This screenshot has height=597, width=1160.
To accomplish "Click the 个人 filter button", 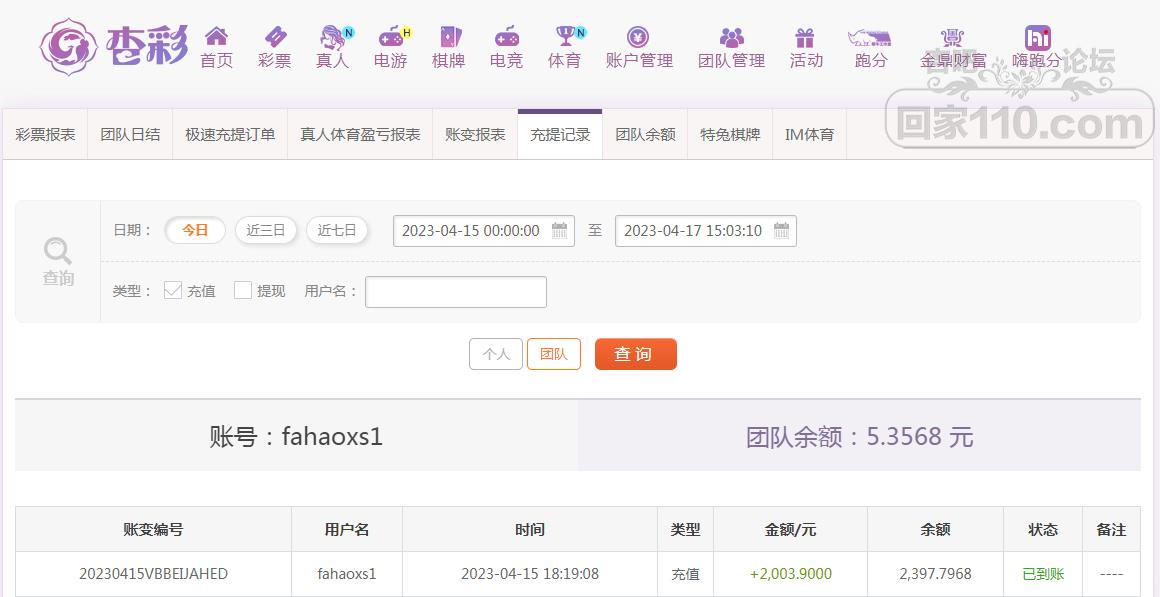I will click(x=496, y=354).
